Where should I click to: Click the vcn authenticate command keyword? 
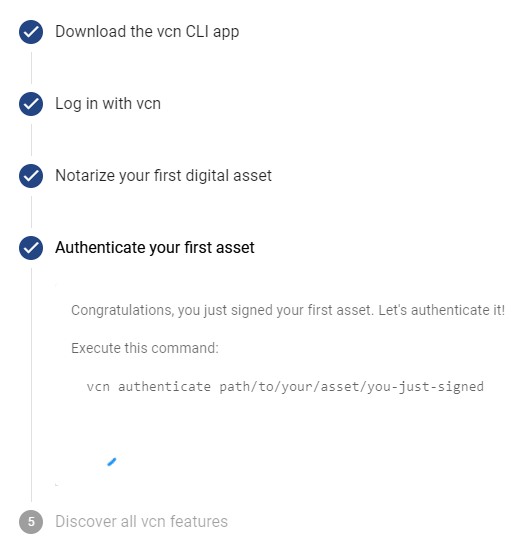(149, 387)
